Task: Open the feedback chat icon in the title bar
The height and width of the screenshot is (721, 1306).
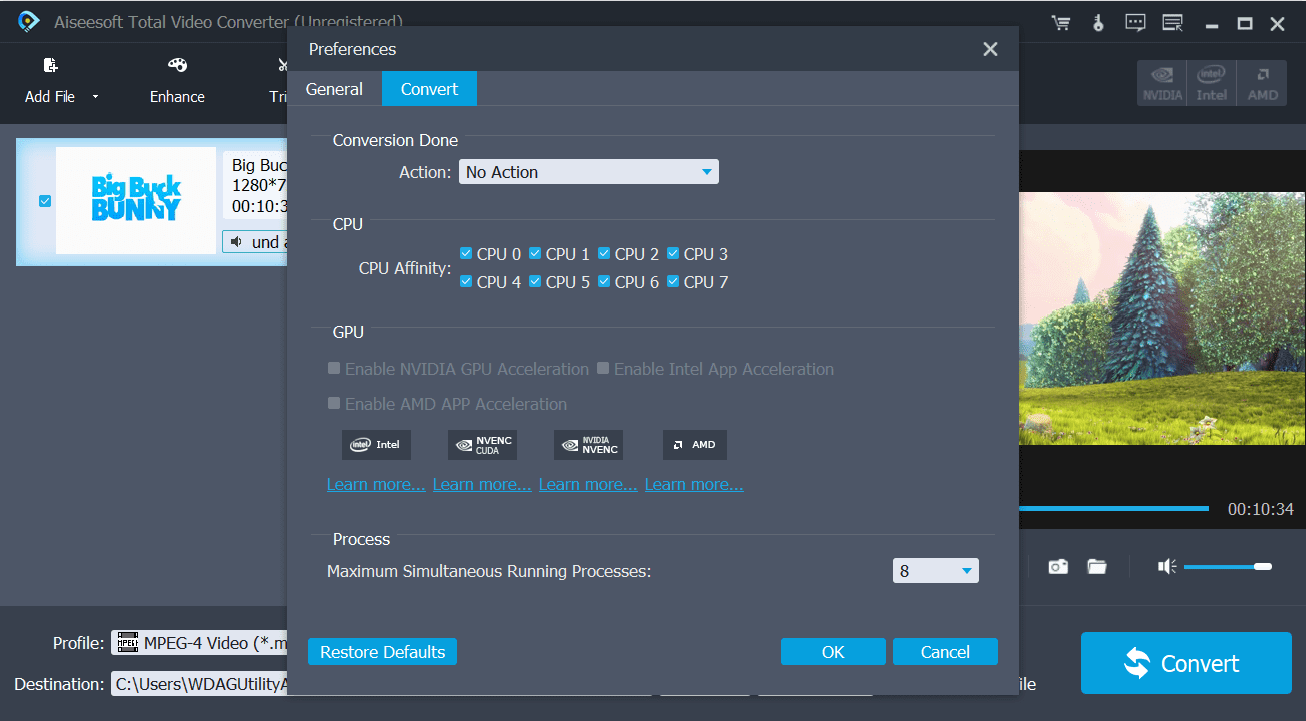Action: (1135, 23)
